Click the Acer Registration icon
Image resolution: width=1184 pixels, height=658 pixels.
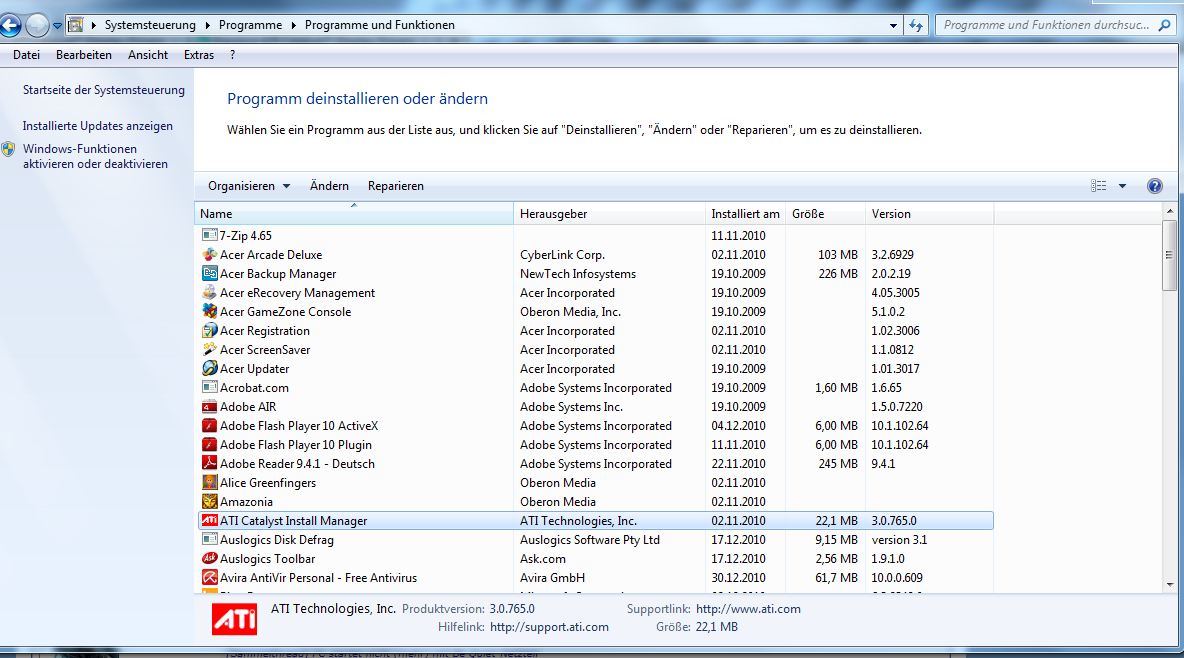point(210,330)
